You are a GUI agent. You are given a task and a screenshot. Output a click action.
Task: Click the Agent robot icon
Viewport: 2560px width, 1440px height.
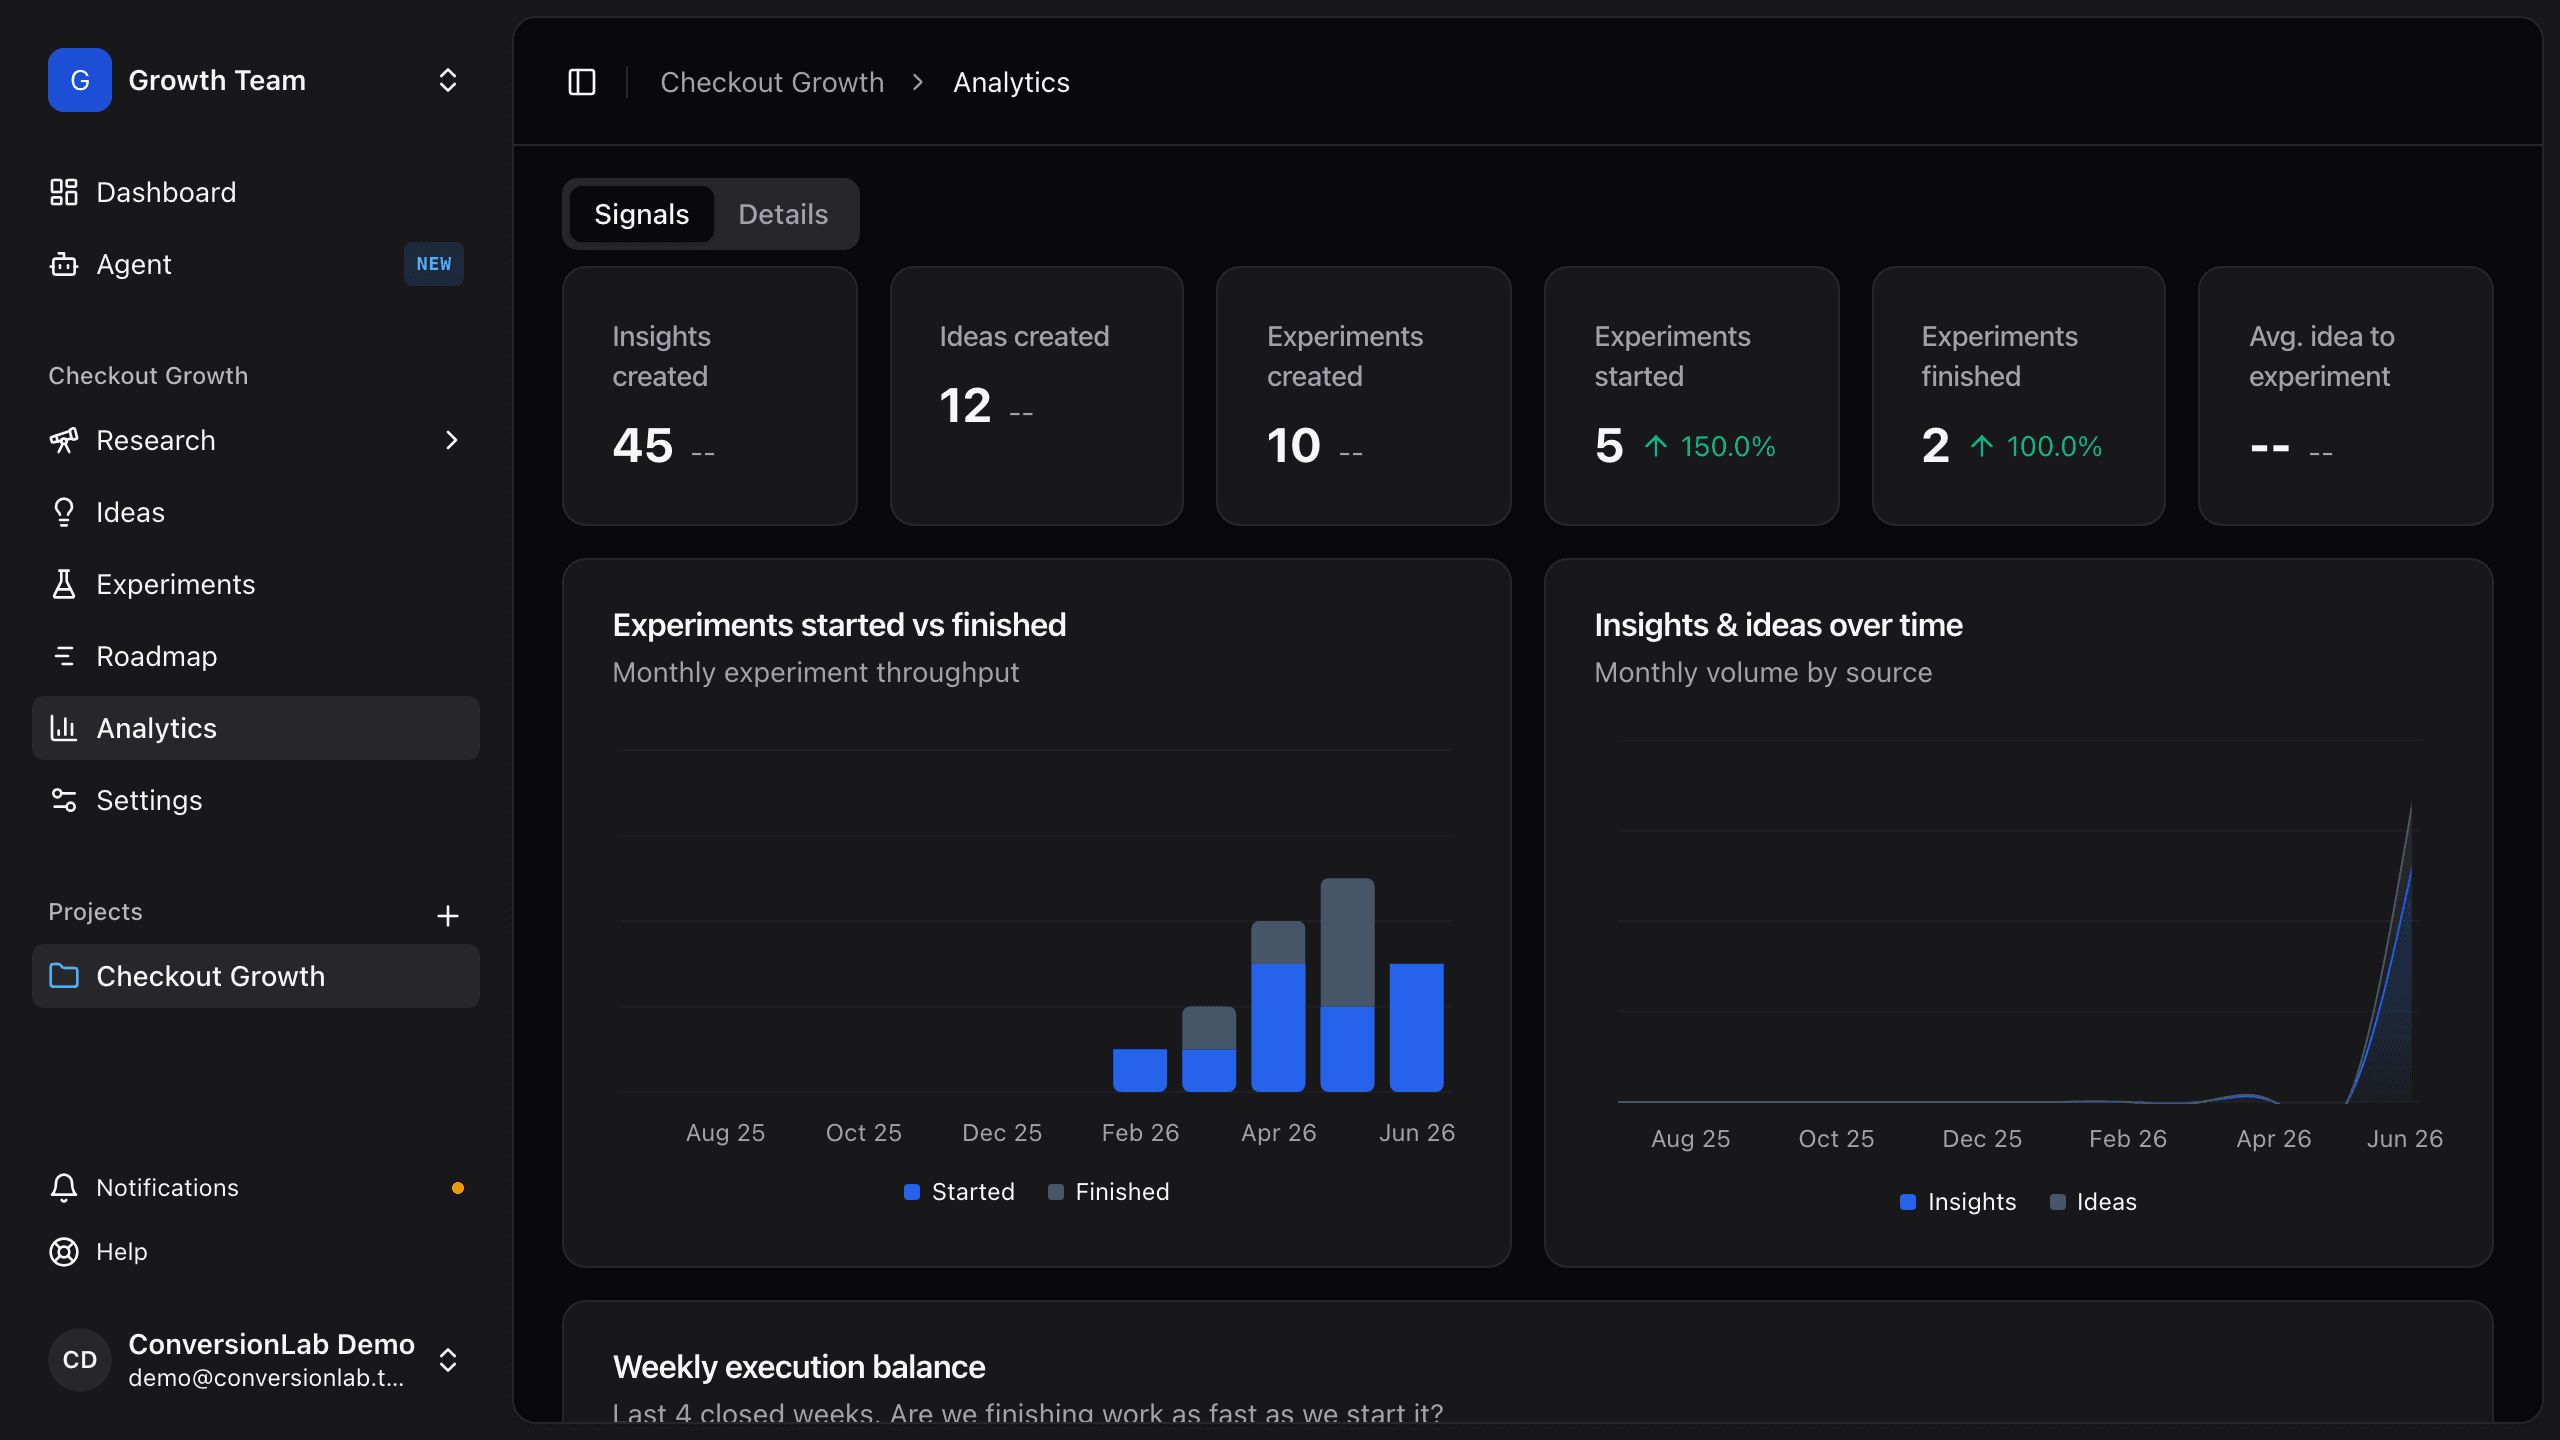(64, 264)
